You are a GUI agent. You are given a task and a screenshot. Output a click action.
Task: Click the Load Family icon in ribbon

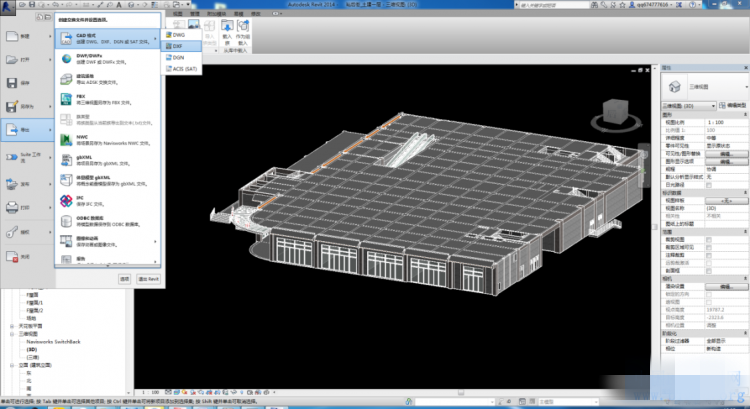pyautogui.click(x=227, y=26)
